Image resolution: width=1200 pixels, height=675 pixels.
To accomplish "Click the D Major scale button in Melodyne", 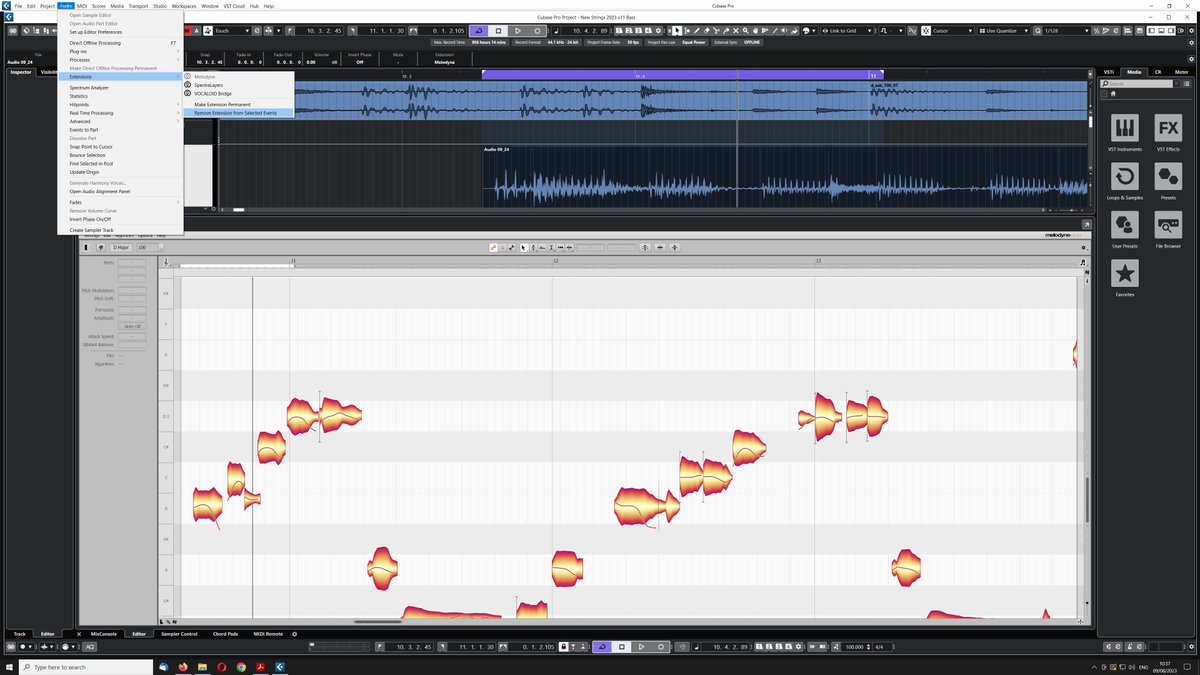I will pos(120,247).
